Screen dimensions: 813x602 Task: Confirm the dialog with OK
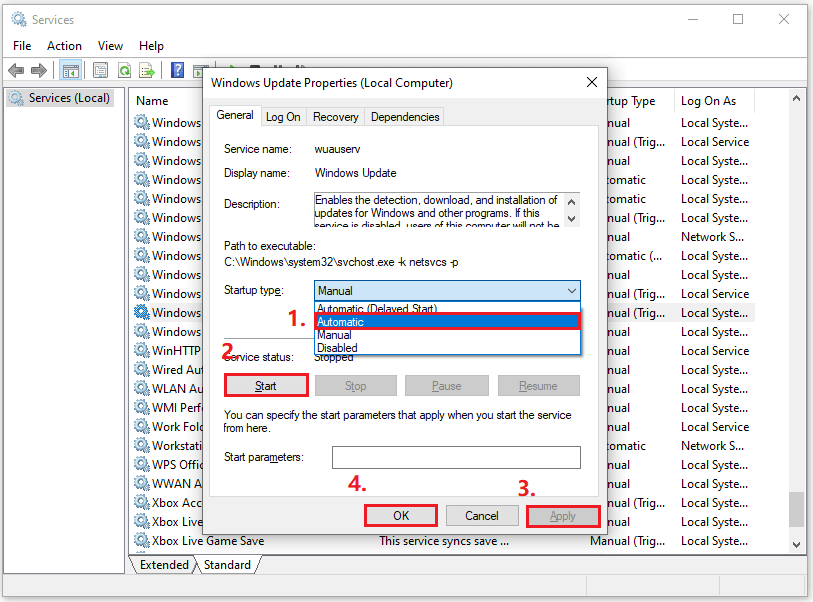pyautogui.click(x=401, y=515)
